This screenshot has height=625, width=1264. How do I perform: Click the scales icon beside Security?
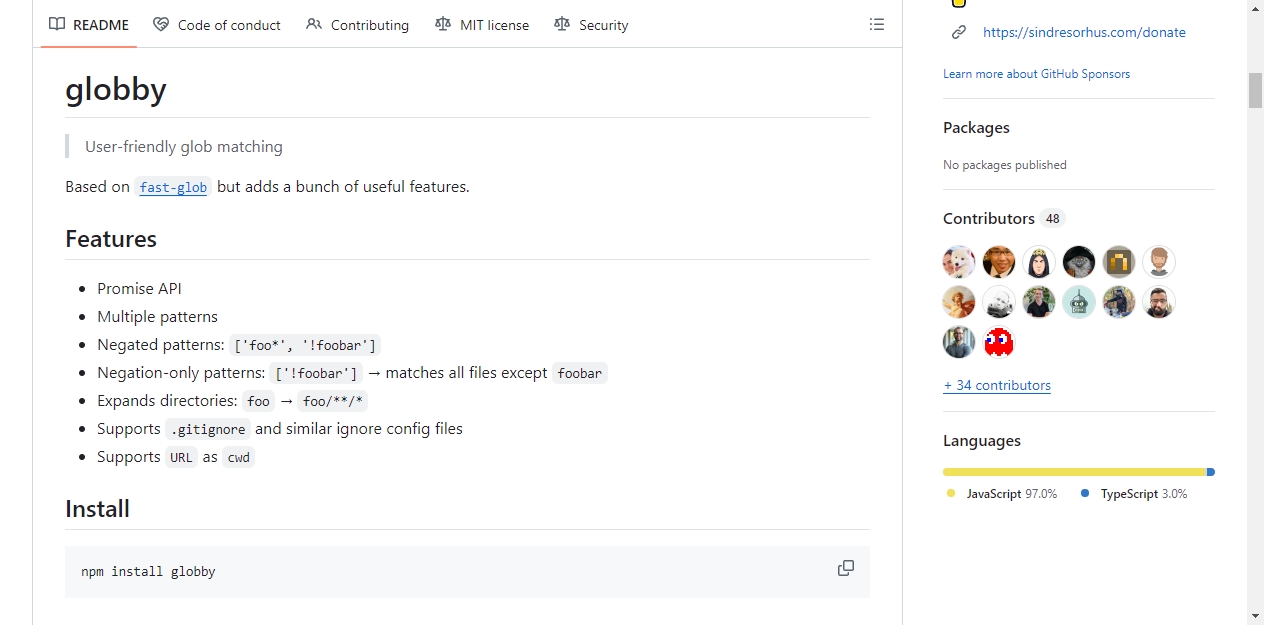click(x=562, y=25)
